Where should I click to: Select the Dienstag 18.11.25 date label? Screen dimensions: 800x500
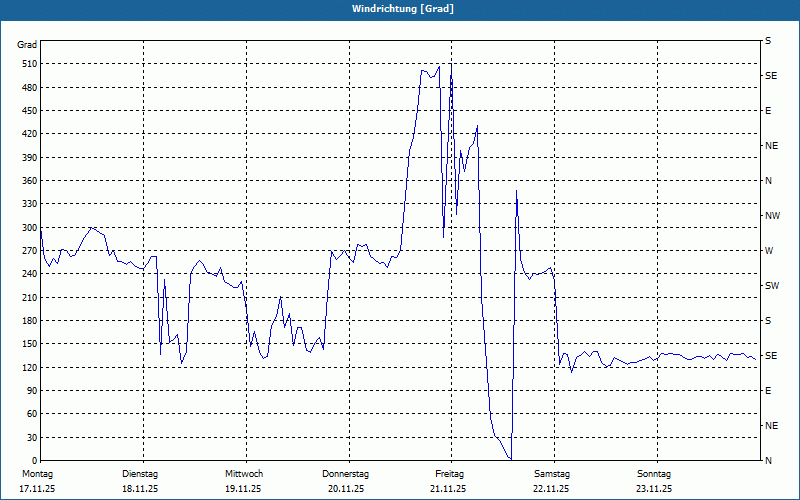(x=140, y=481)
